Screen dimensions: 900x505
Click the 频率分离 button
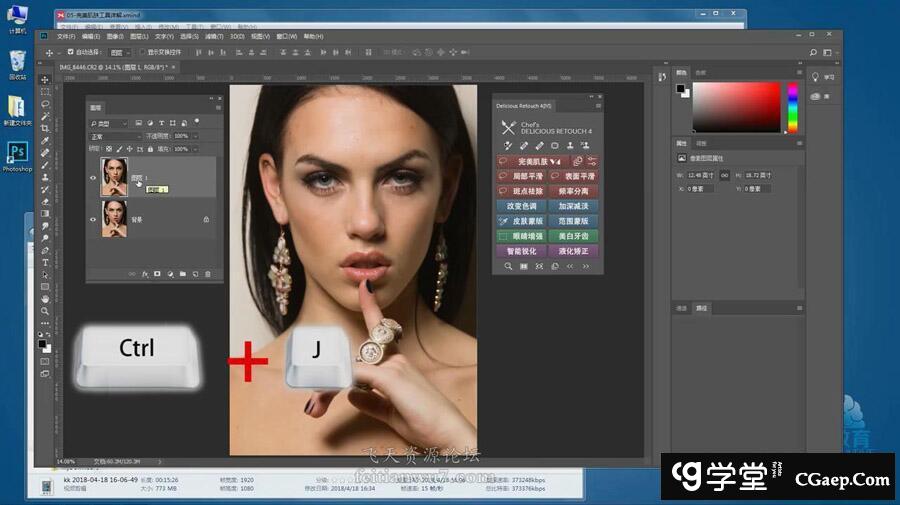coord(573,190)
